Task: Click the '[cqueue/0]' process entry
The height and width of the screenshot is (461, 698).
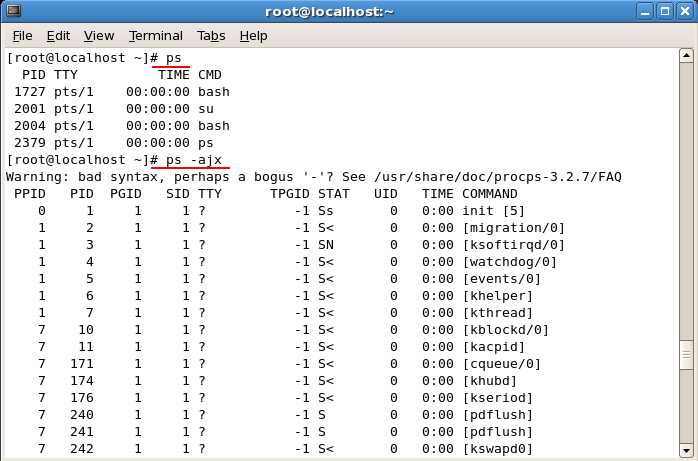Action: click(502, 364)
